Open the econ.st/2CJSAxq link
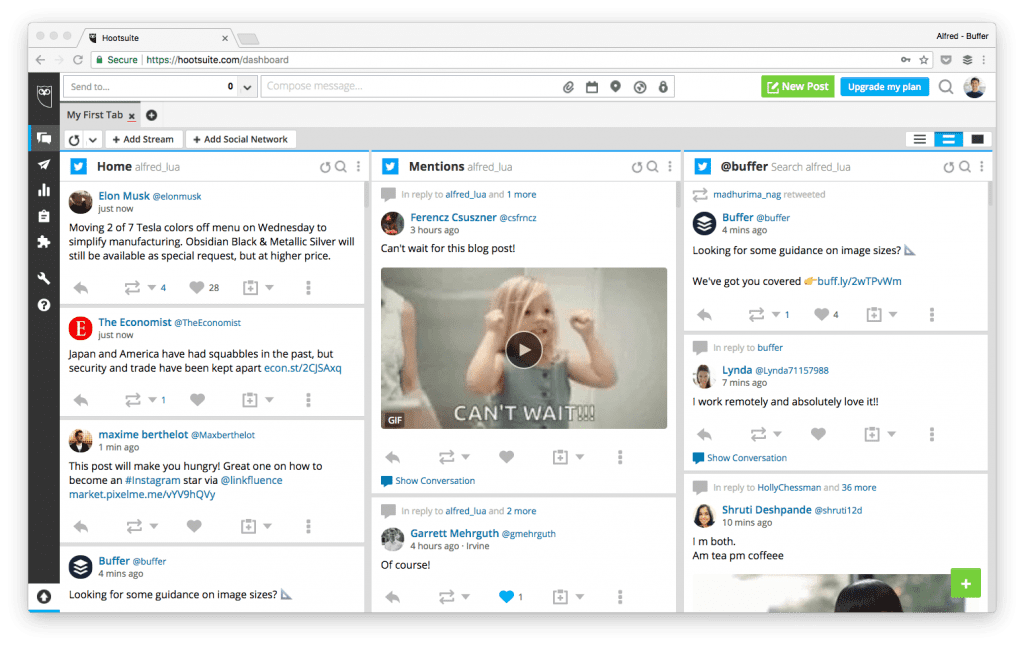1024x646 pixels. (302, 368)
